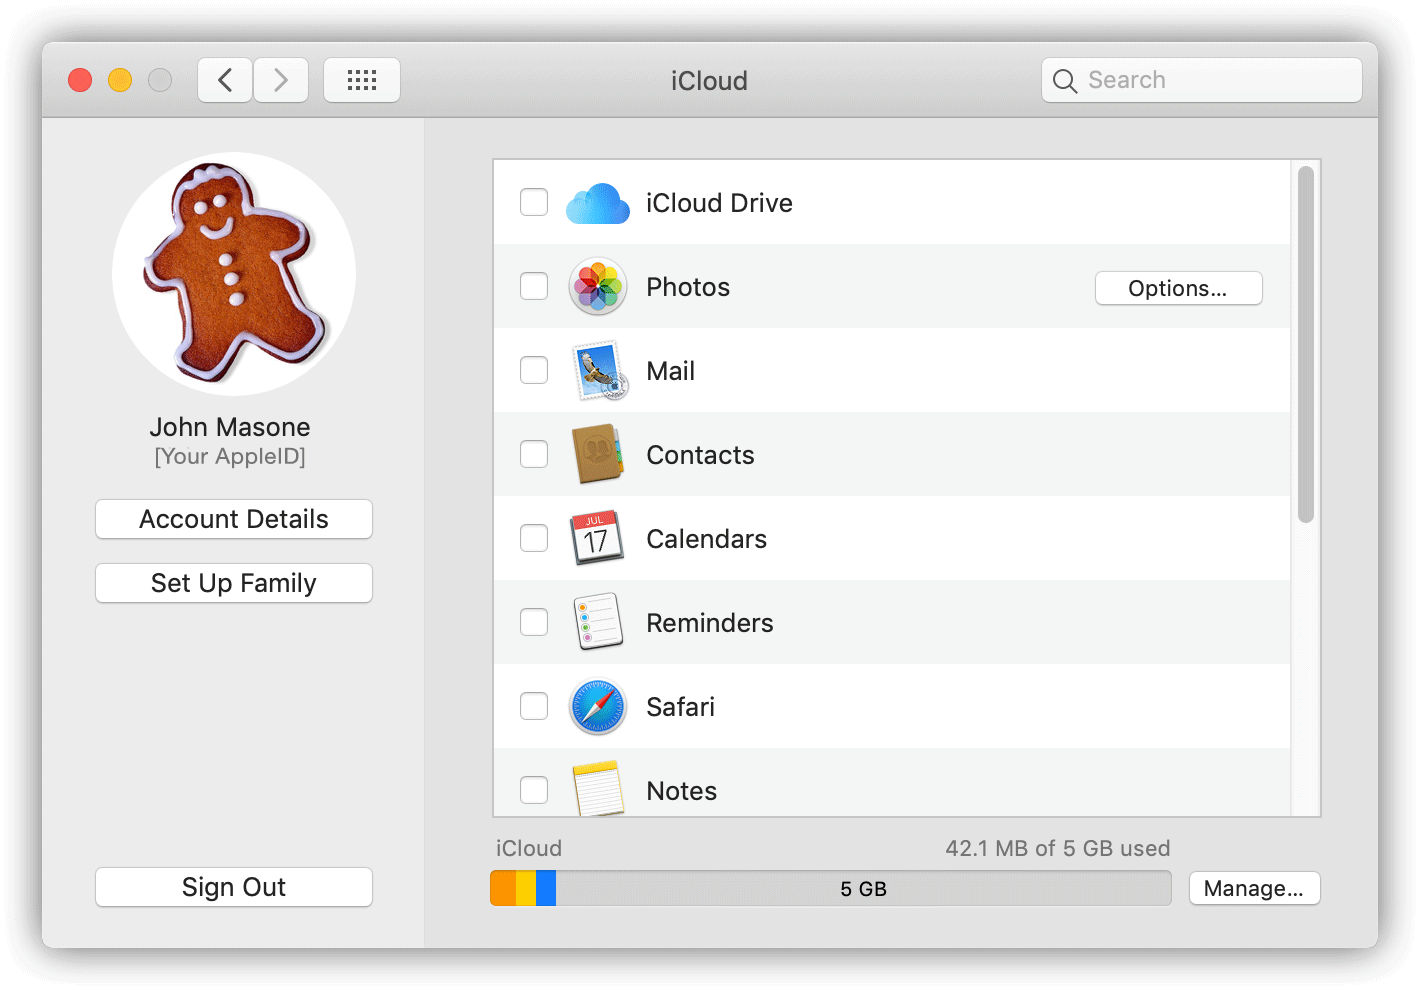
Task: Click the Safari compass icon
Action: tap(598, 707)
